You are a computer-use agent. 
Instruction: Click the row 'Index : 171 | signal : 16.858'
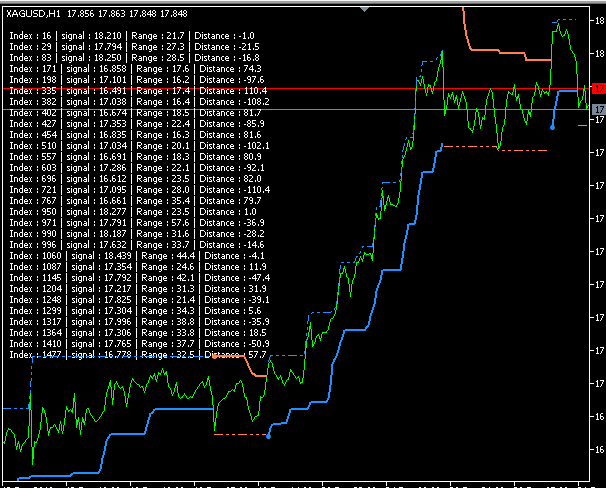pyautogui.click(x=135, y=69)
